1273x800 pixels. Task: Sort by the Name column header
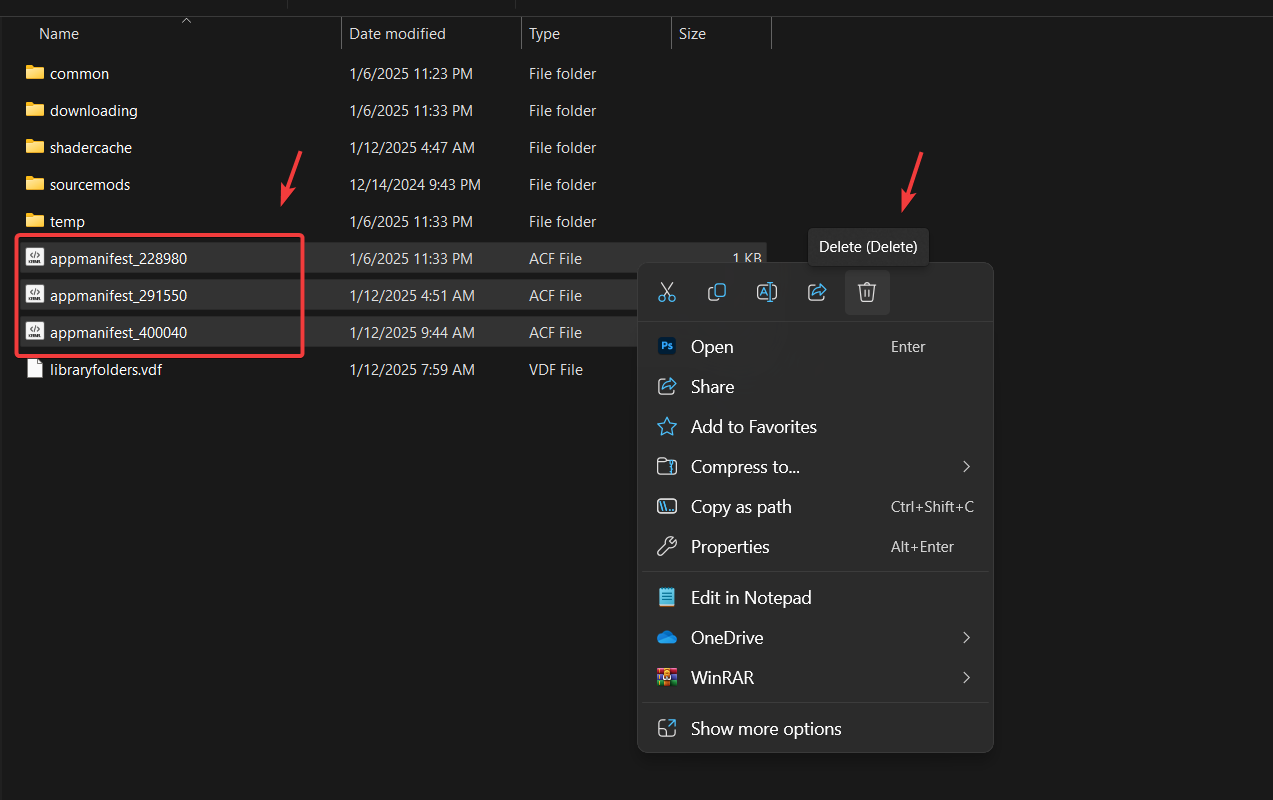point(59,34)
